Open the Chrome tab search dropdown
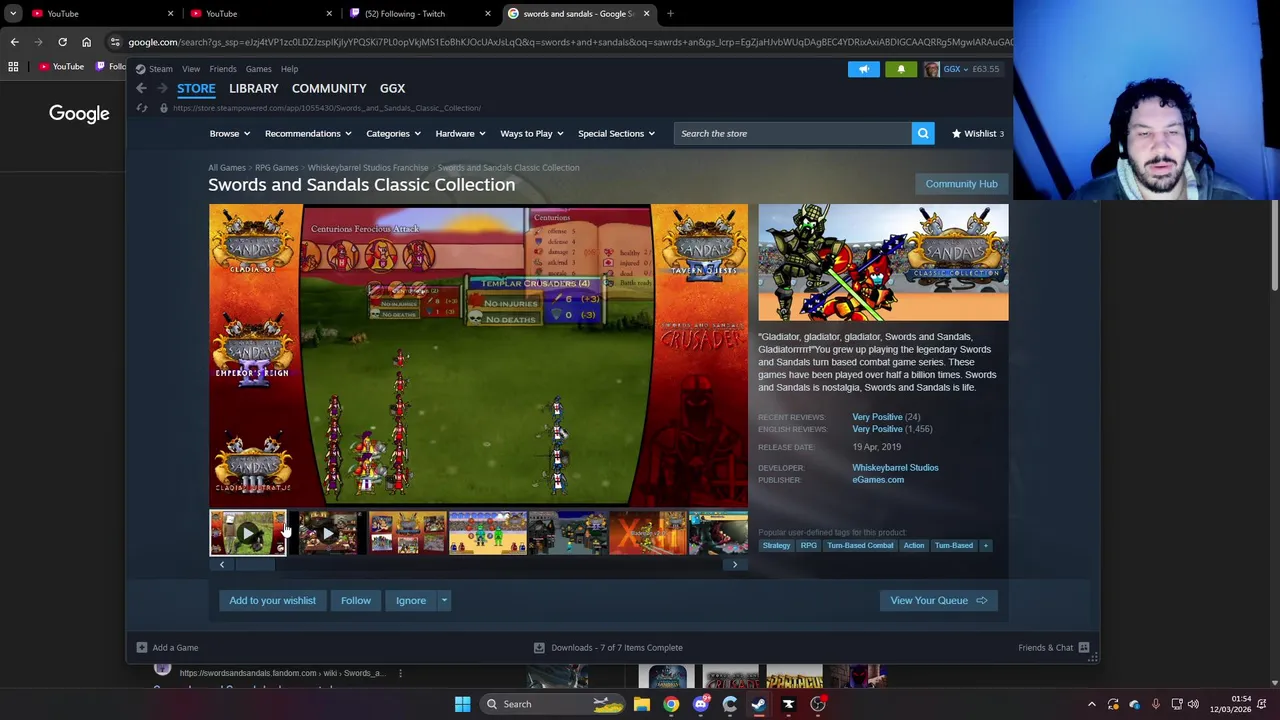The image size is (1280, 720). [13, 13]
